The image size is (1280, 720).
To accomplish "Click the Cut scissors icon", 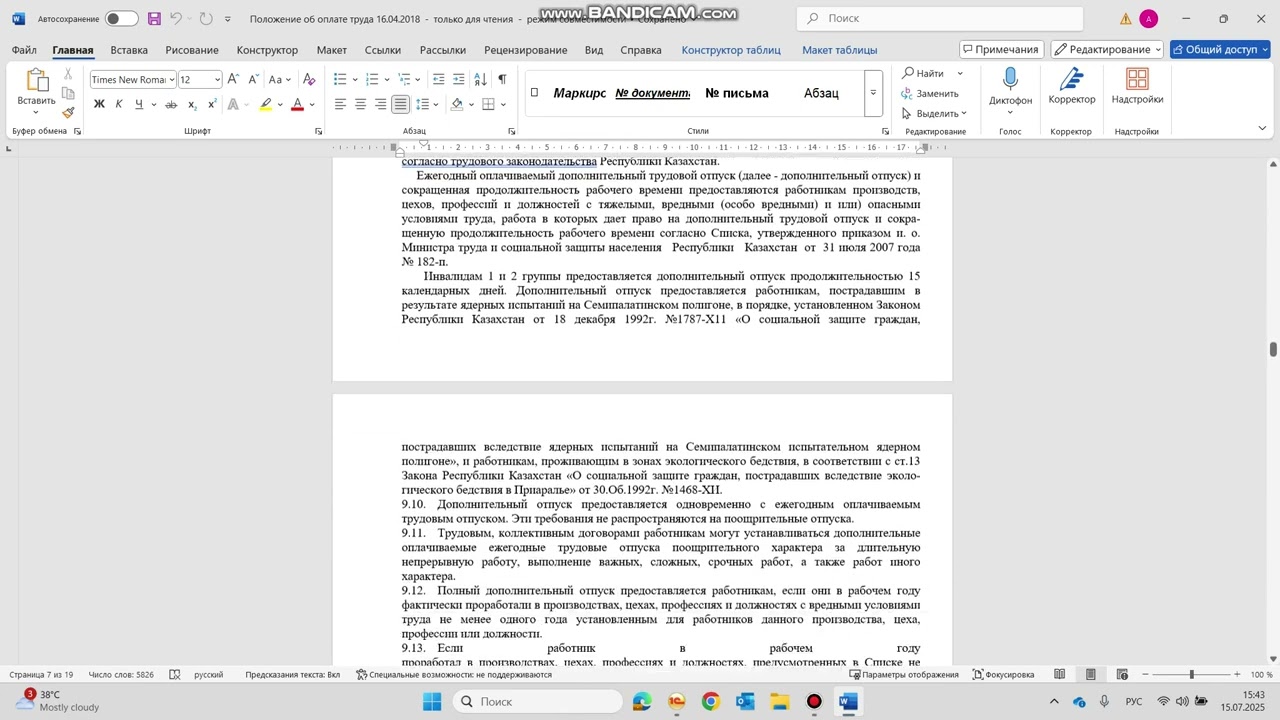I will point(68,74).
